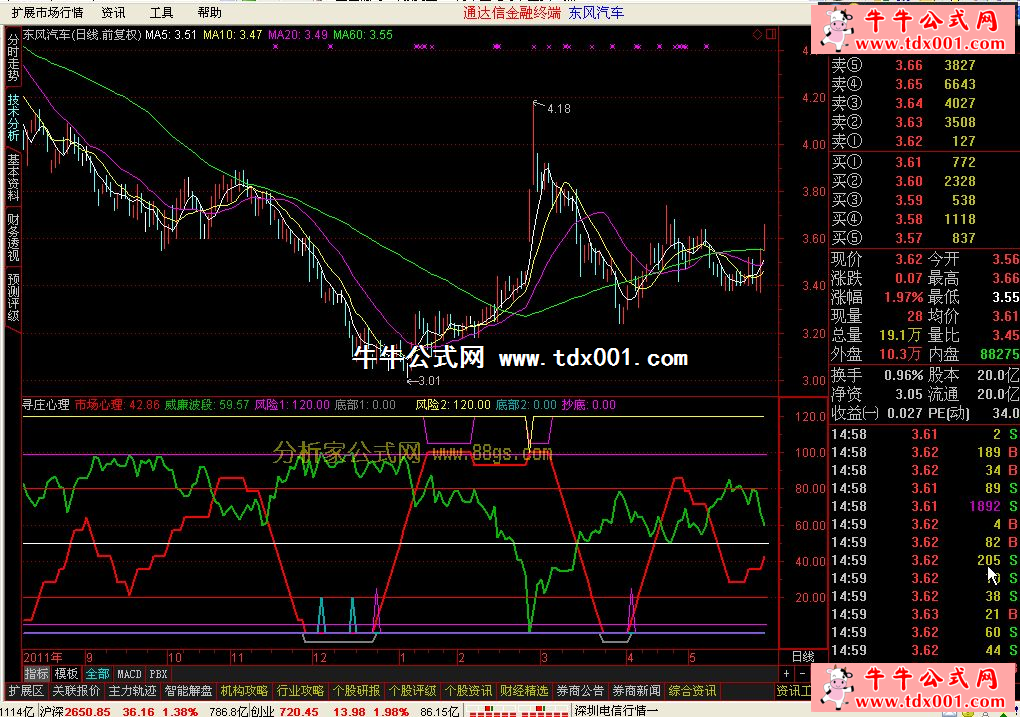Screen dimensions: 1020x717
Task: Click the red-green market breadth indicator in status bar
Action: [x=518, y=711]
